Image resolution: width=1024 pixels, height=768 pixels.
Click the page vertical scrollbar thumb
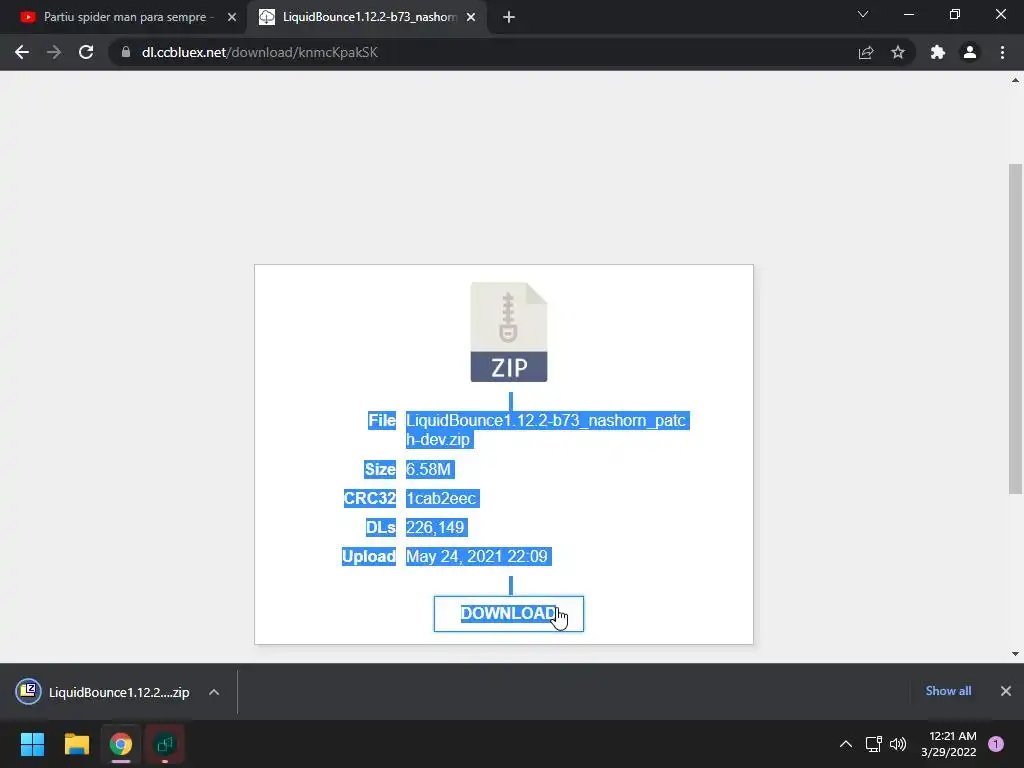pos(1015,328)
